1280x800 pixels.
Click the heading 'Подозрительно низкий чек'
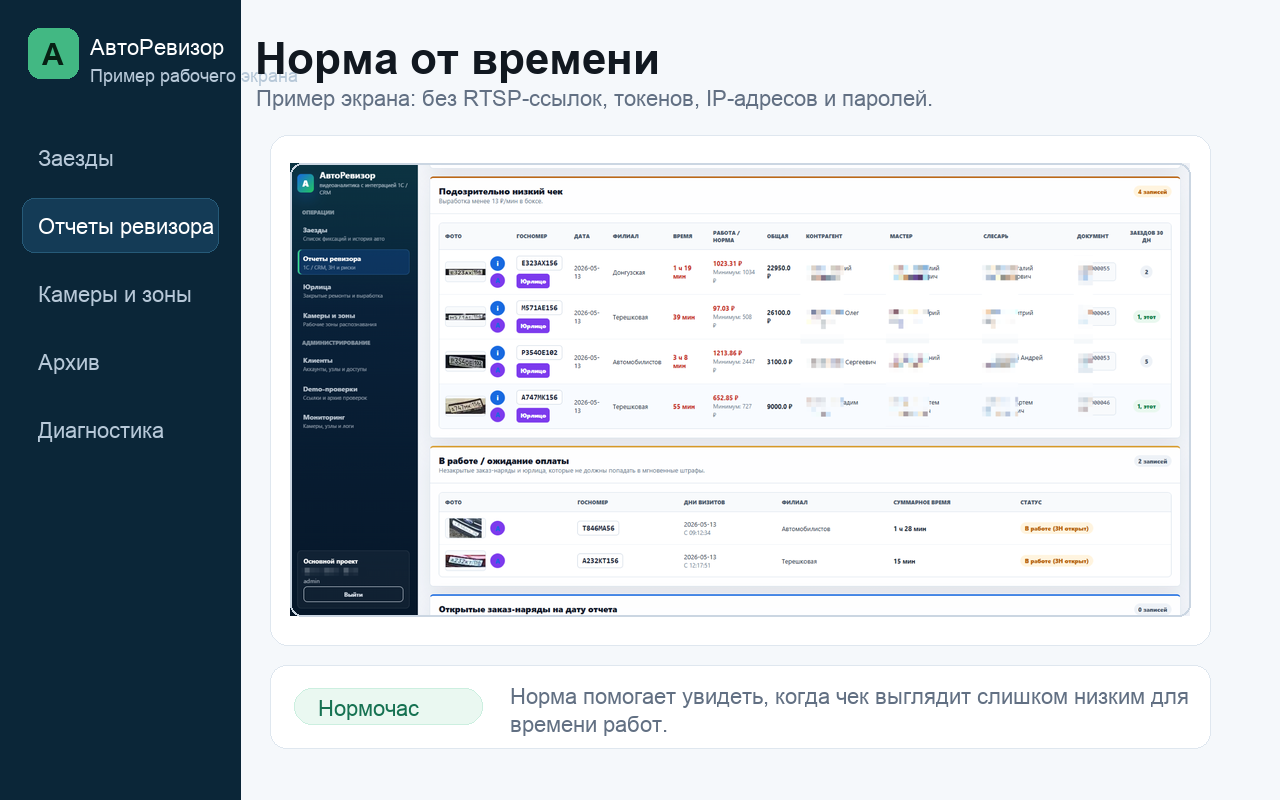point(501,190)
